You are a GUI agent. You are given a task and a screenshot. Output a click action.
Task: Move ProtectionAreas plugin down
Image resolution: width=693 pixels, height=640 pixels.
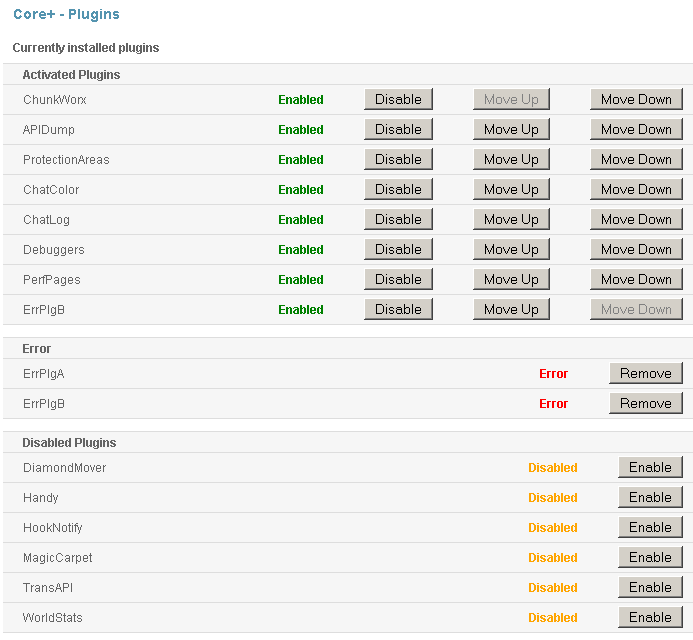pos(636,159)
